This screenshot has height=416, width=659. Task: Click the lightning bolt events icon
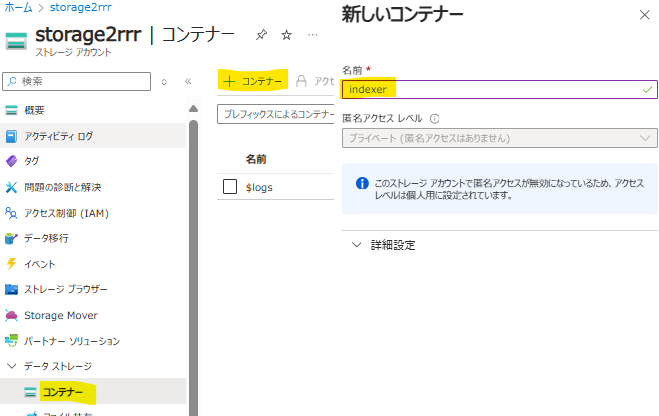click(x=11, y=264)
